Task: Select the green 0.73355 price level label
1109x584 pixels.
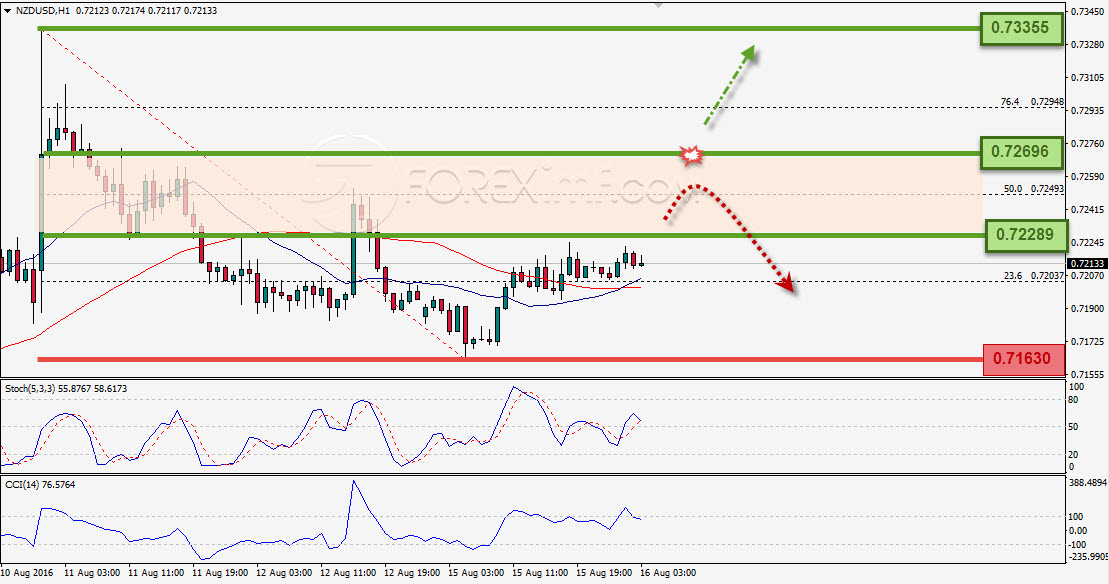Action: 1021,28
